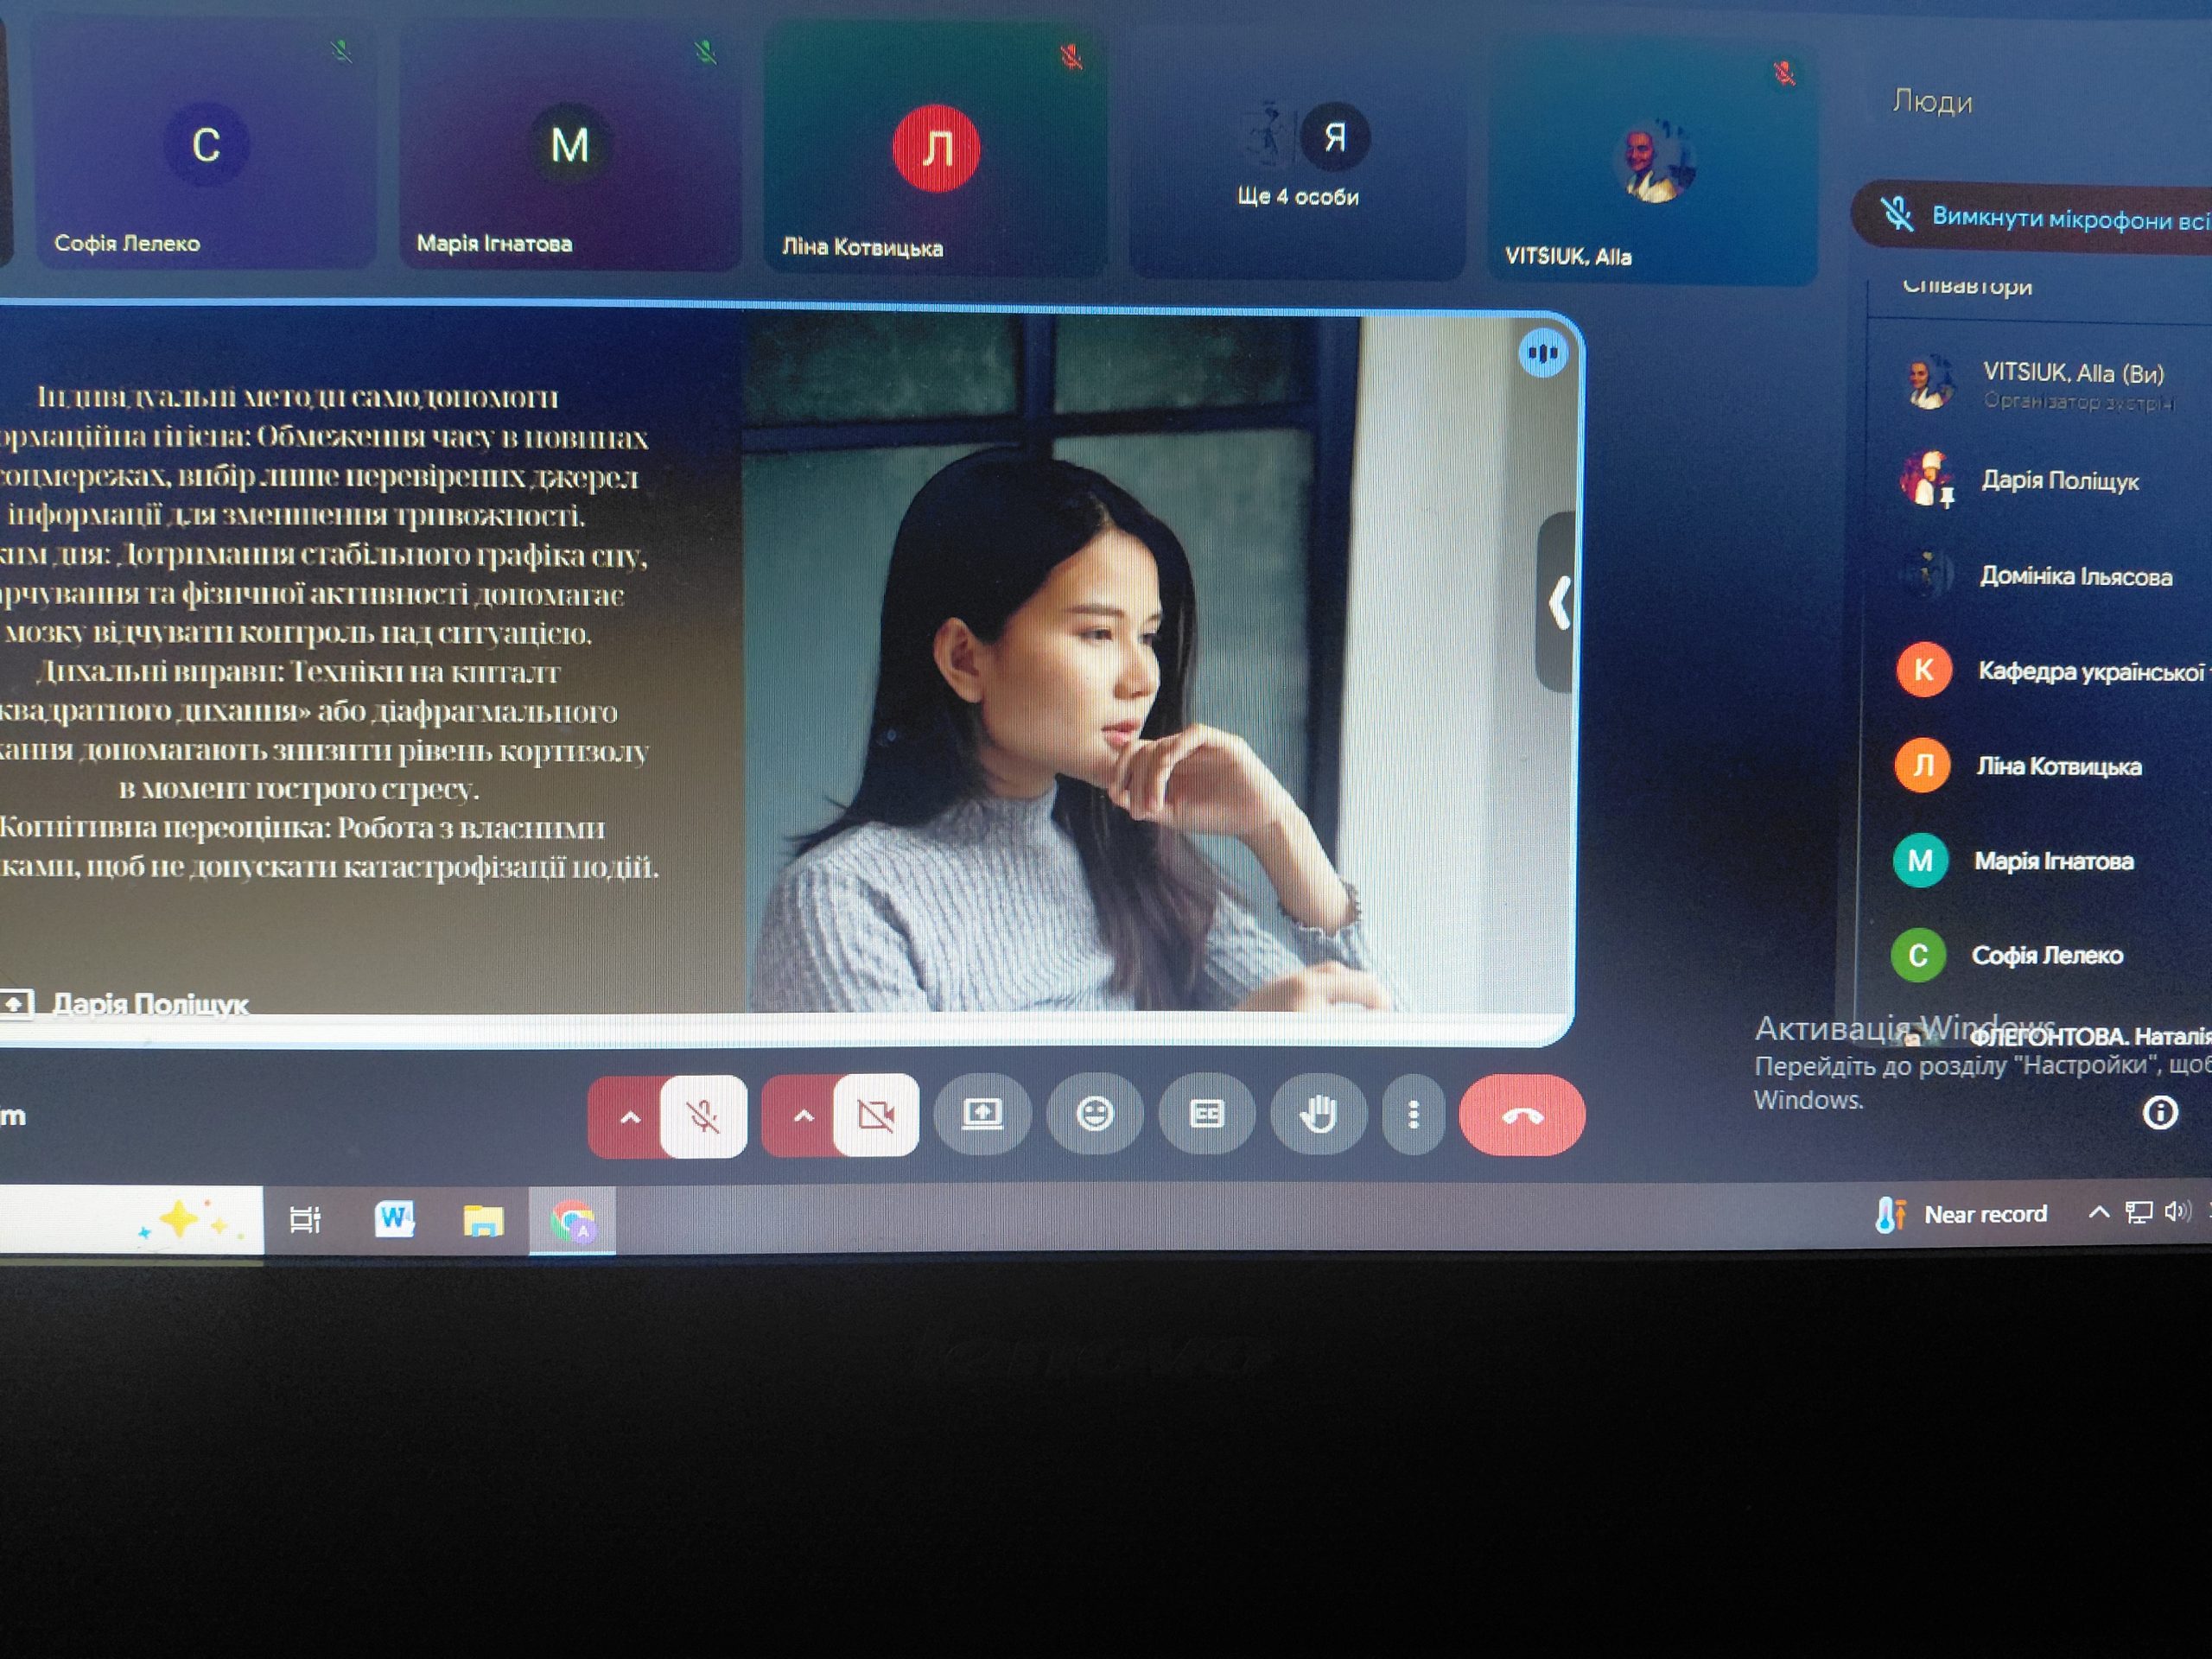This screenshot has width=2212, height=1659.
Task: Turn on captions button
Action: click(1206, 1114)
